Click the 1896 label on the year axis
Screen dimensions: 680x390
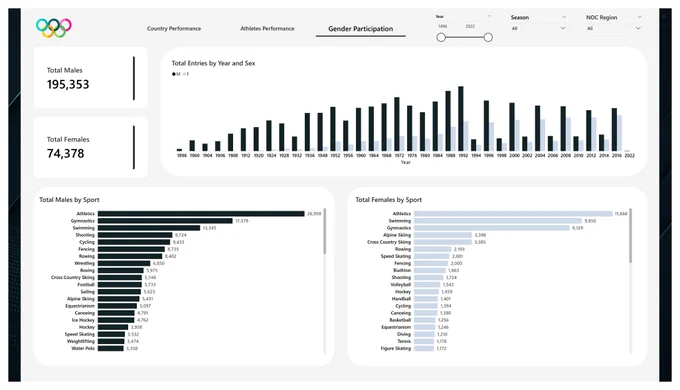point(182,155)
